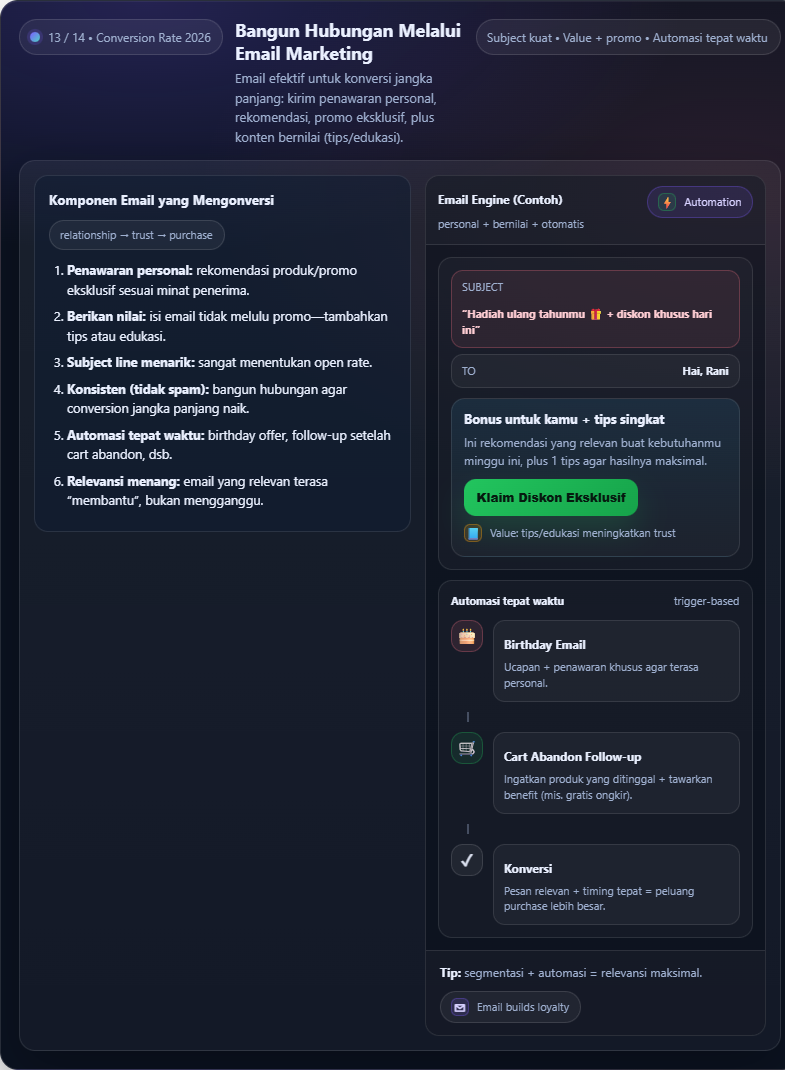Screen dimensions: 785x1070
Task: Click the gift emoji in subject line
Action: pos(596,314)
